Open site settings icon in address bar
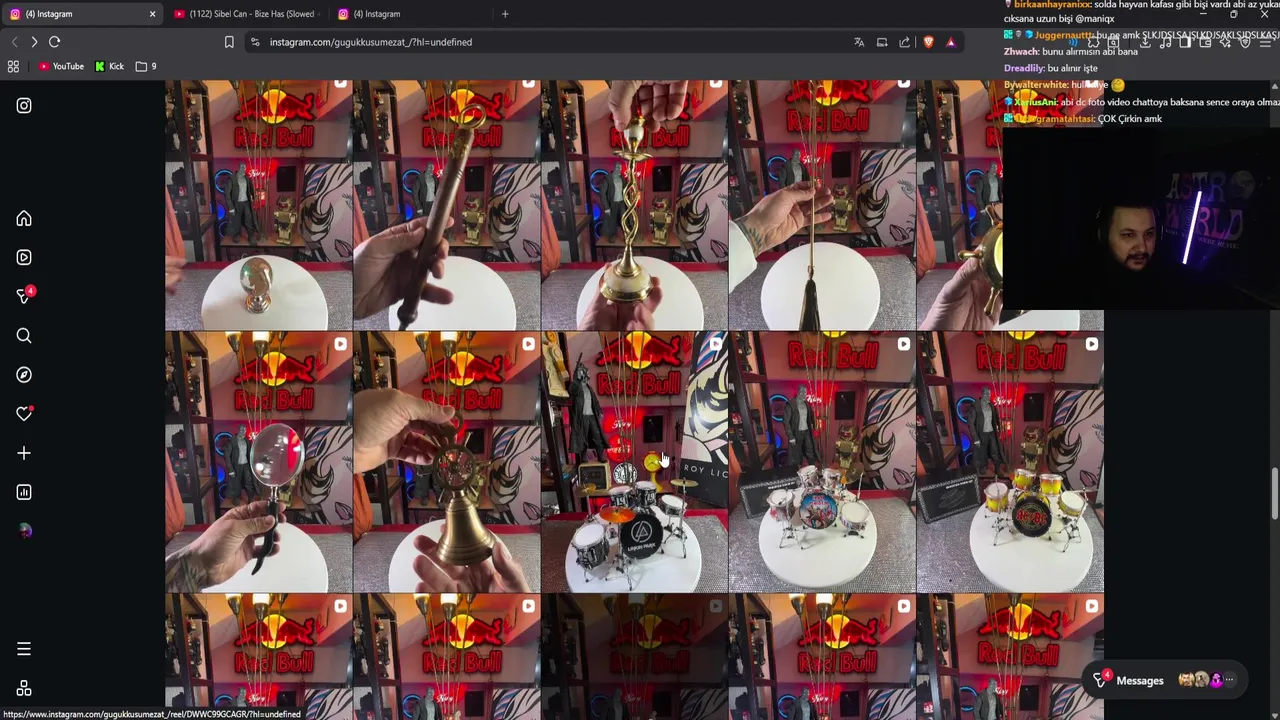Viewport: 1280px width, 720px height. click(255, 42)
